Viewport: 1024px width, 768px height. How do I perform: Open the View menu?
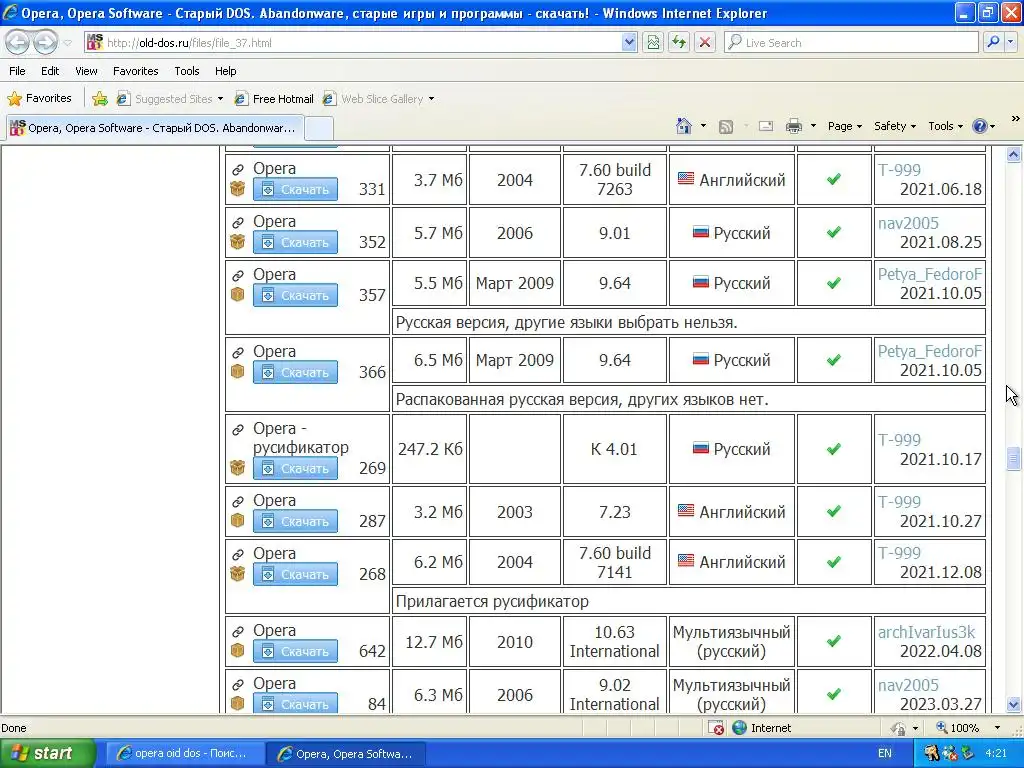pos(86,71)
